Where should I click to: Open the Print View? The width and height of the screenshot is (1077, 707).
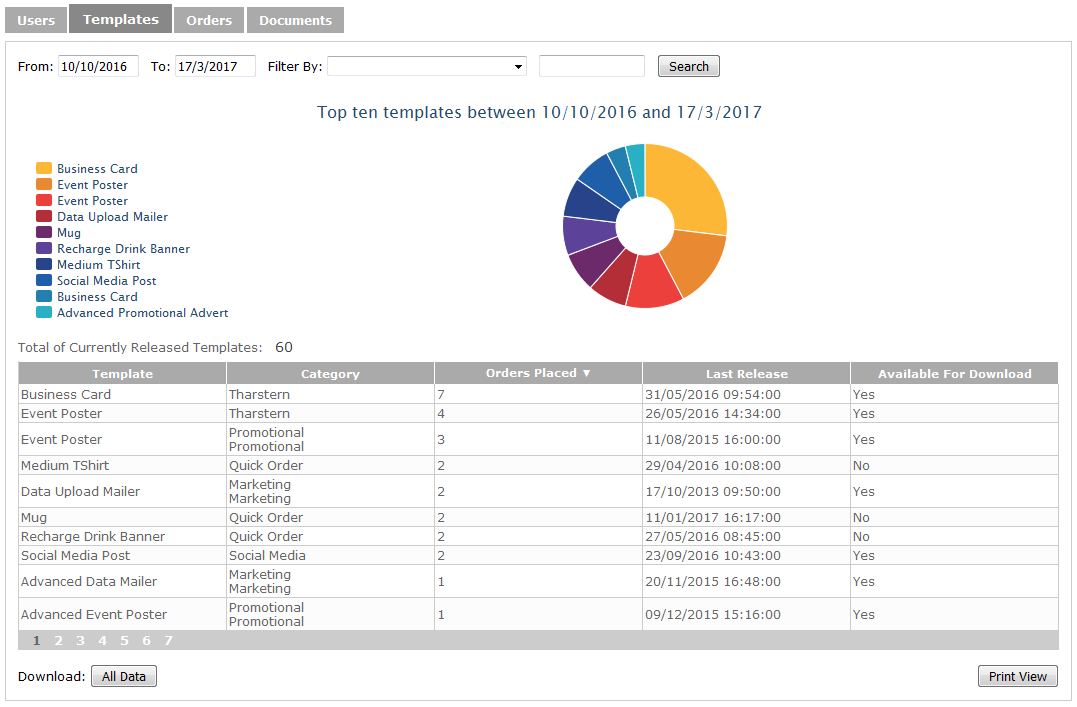point(1017,677)
